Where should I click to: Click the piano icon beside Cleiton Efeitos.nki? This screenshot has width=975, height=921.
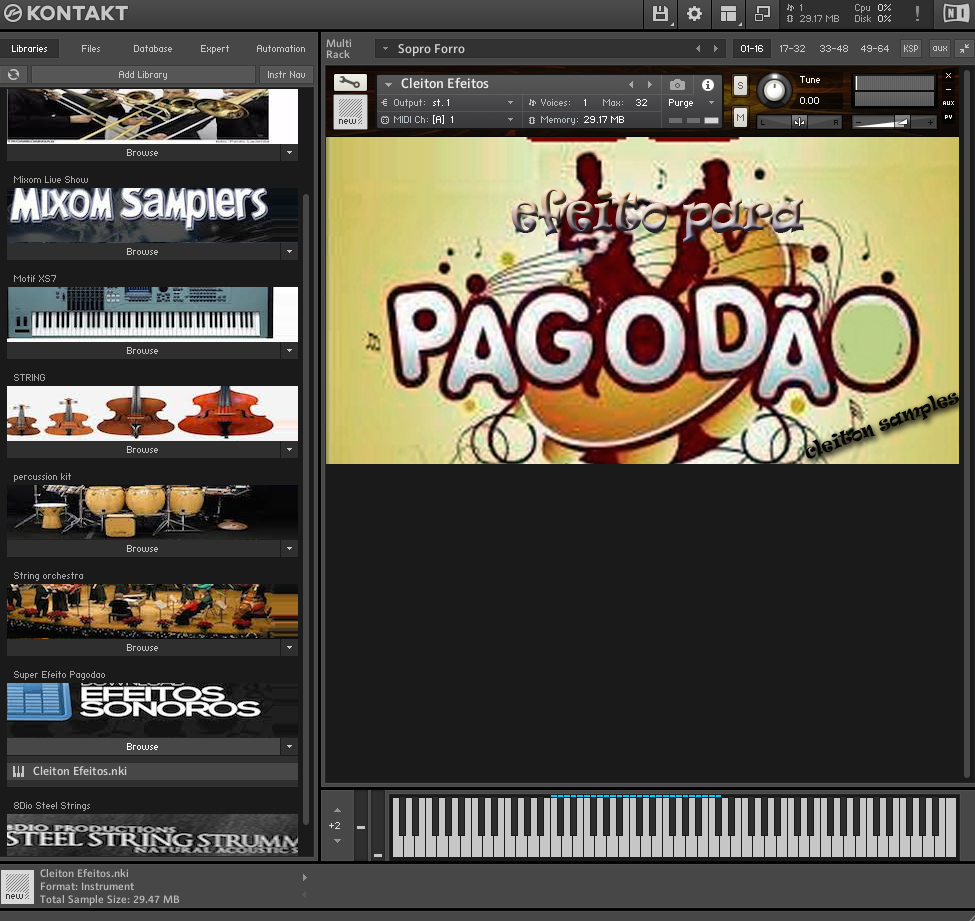tap(19, 772)
